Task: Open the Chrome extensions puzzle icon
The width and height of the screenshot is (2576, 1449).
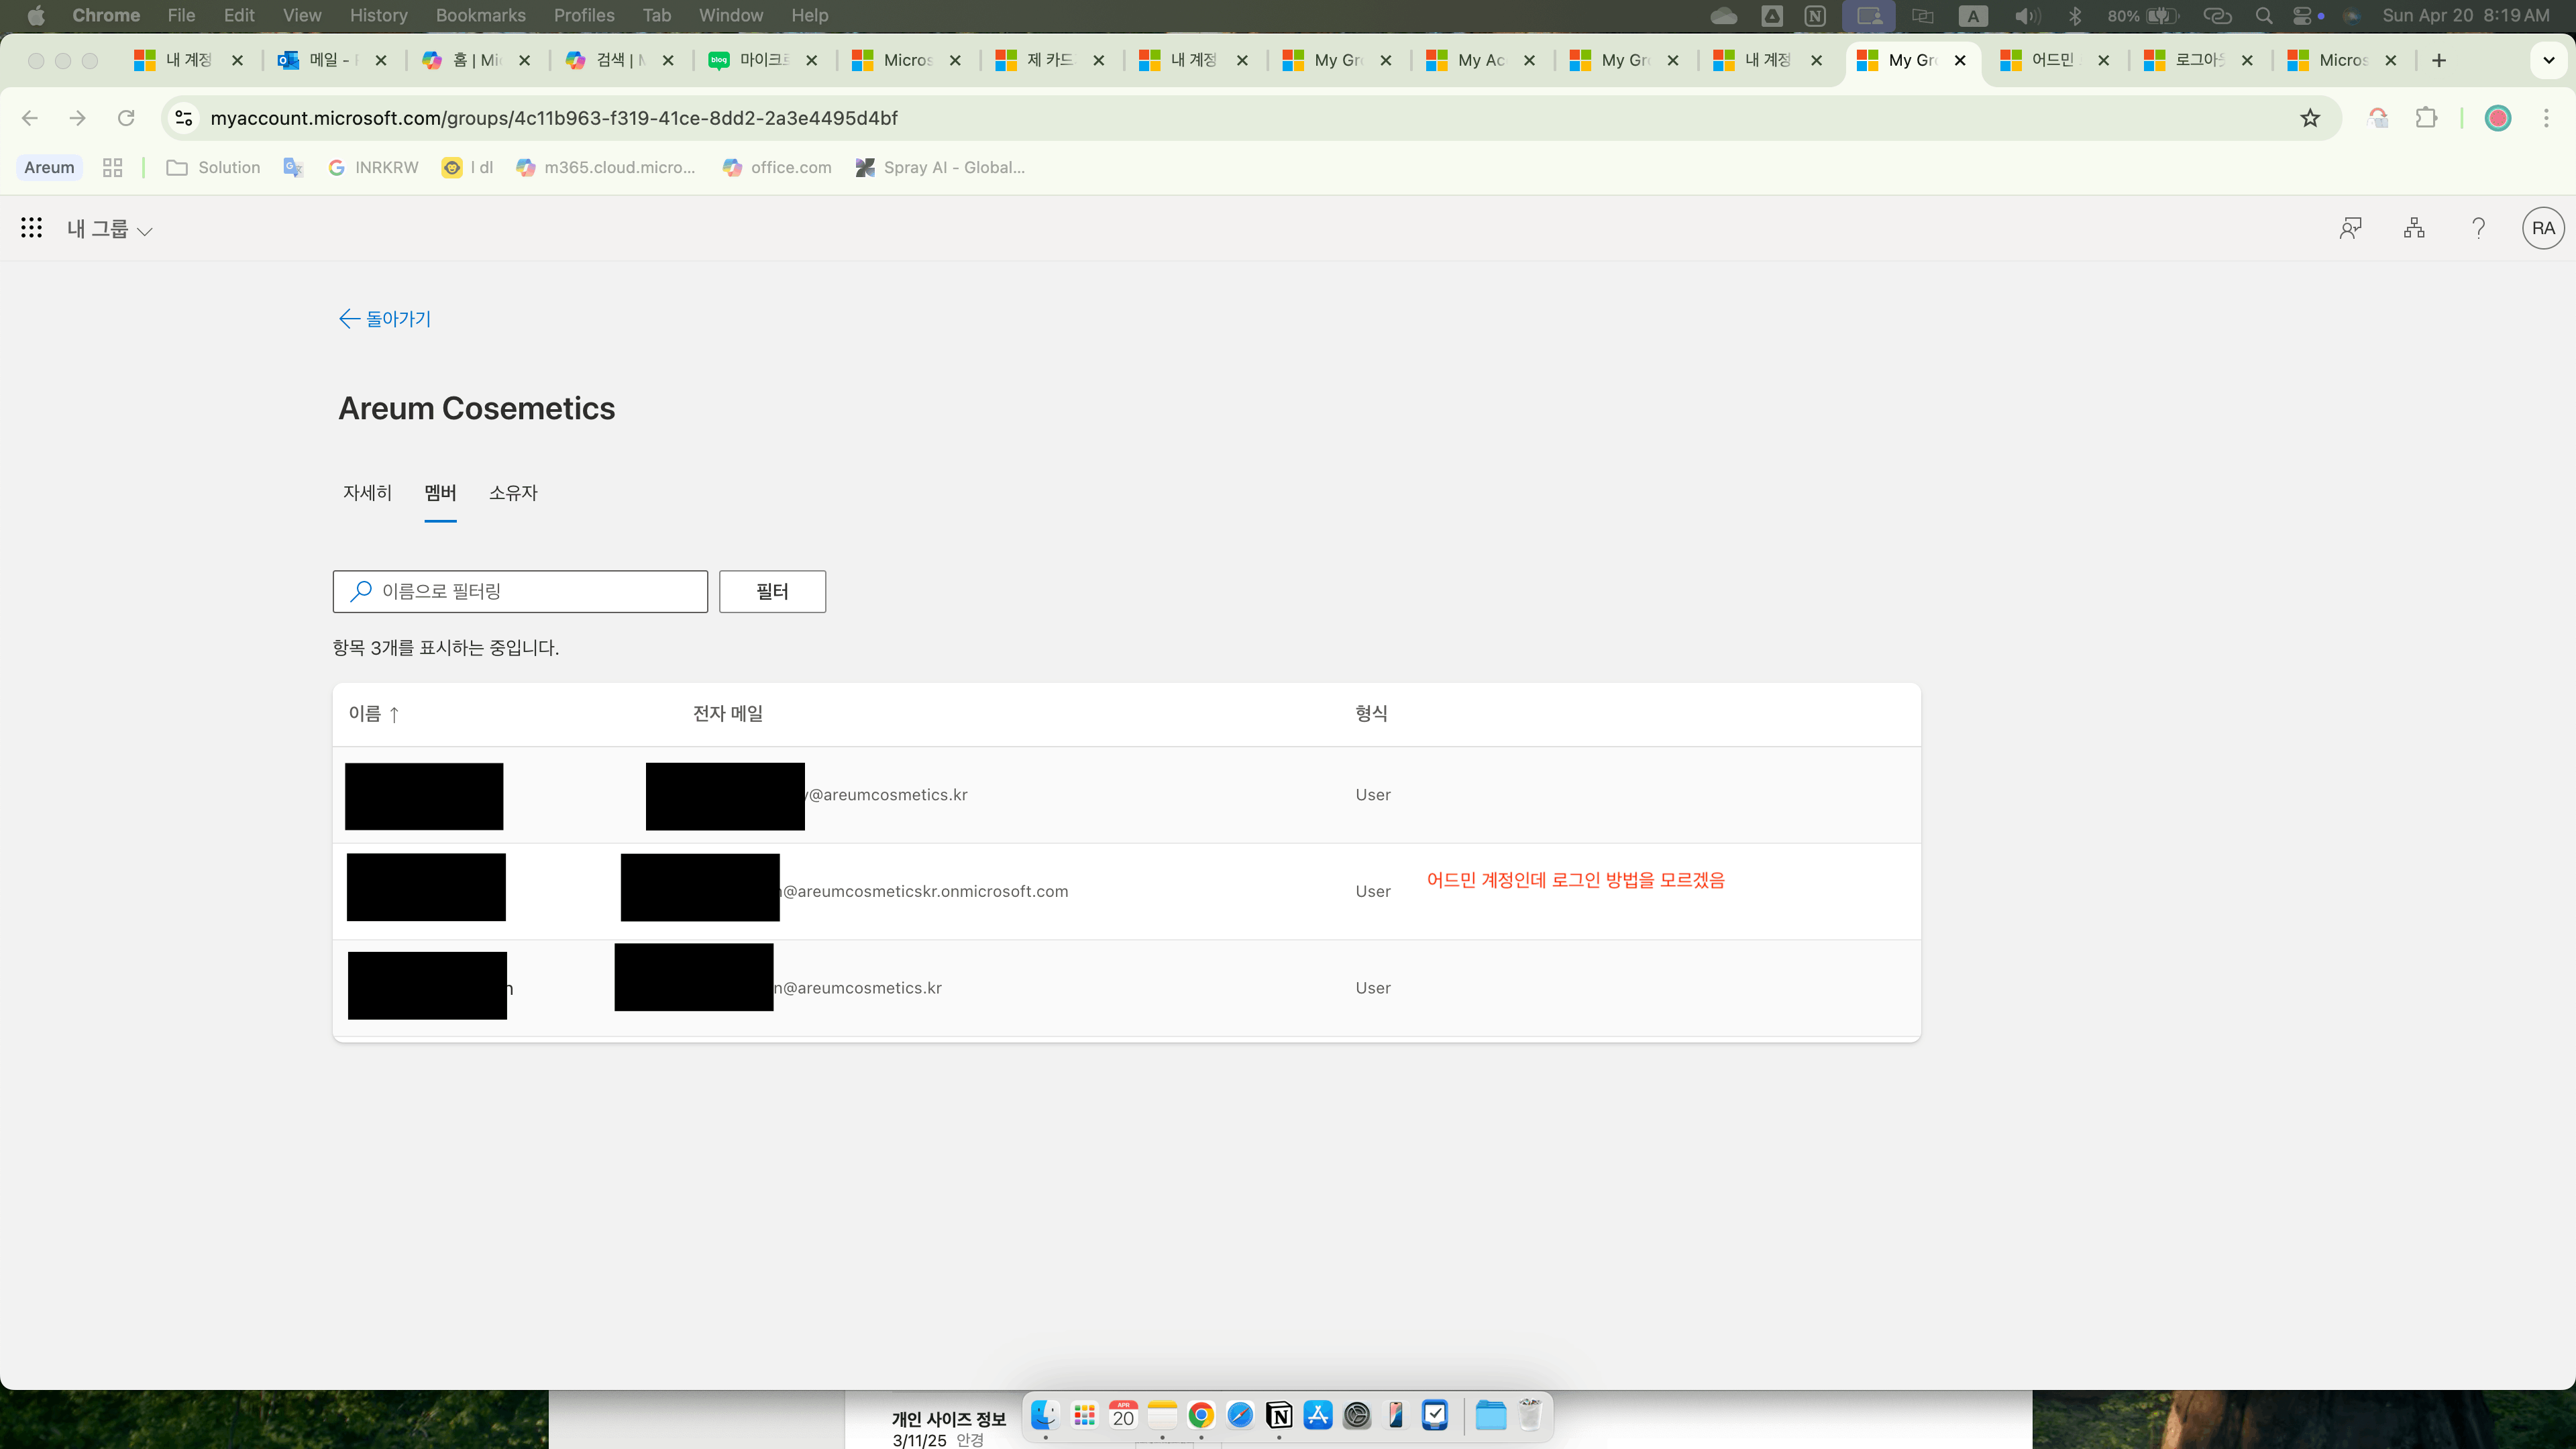Action: point(2426,118)
